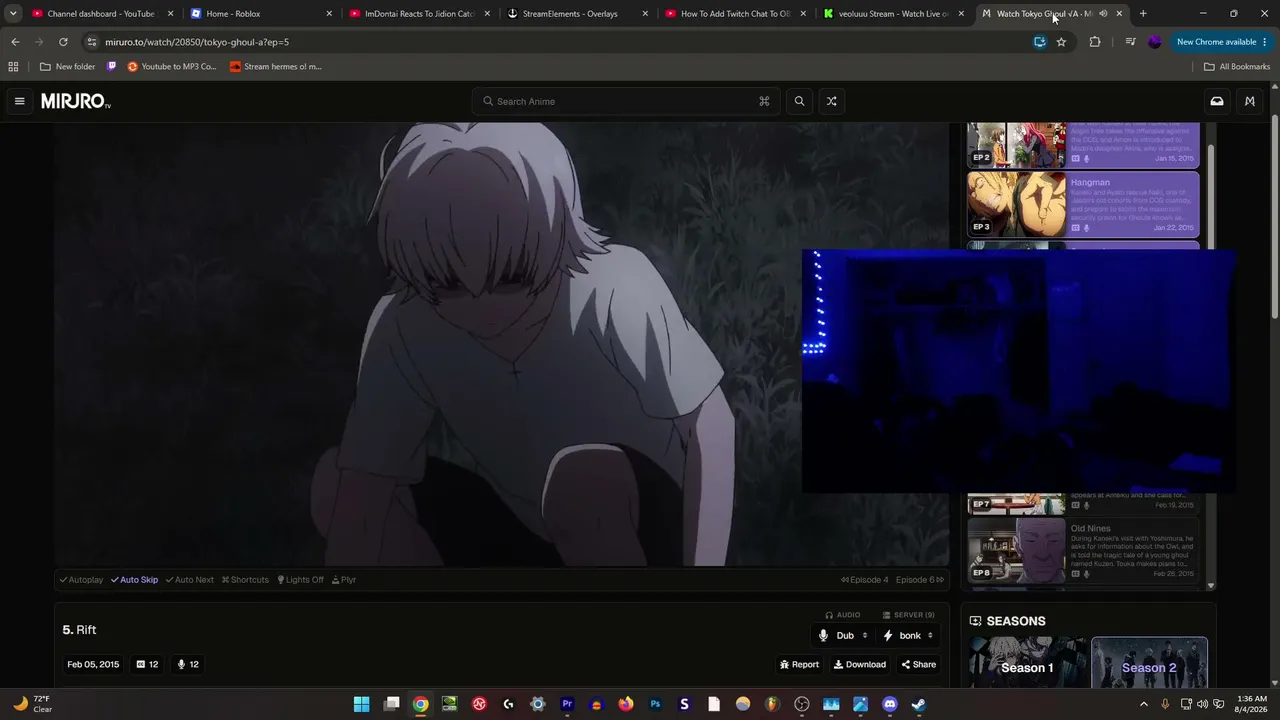
Task: Toggle the Autoplay option
Action: 81,580
